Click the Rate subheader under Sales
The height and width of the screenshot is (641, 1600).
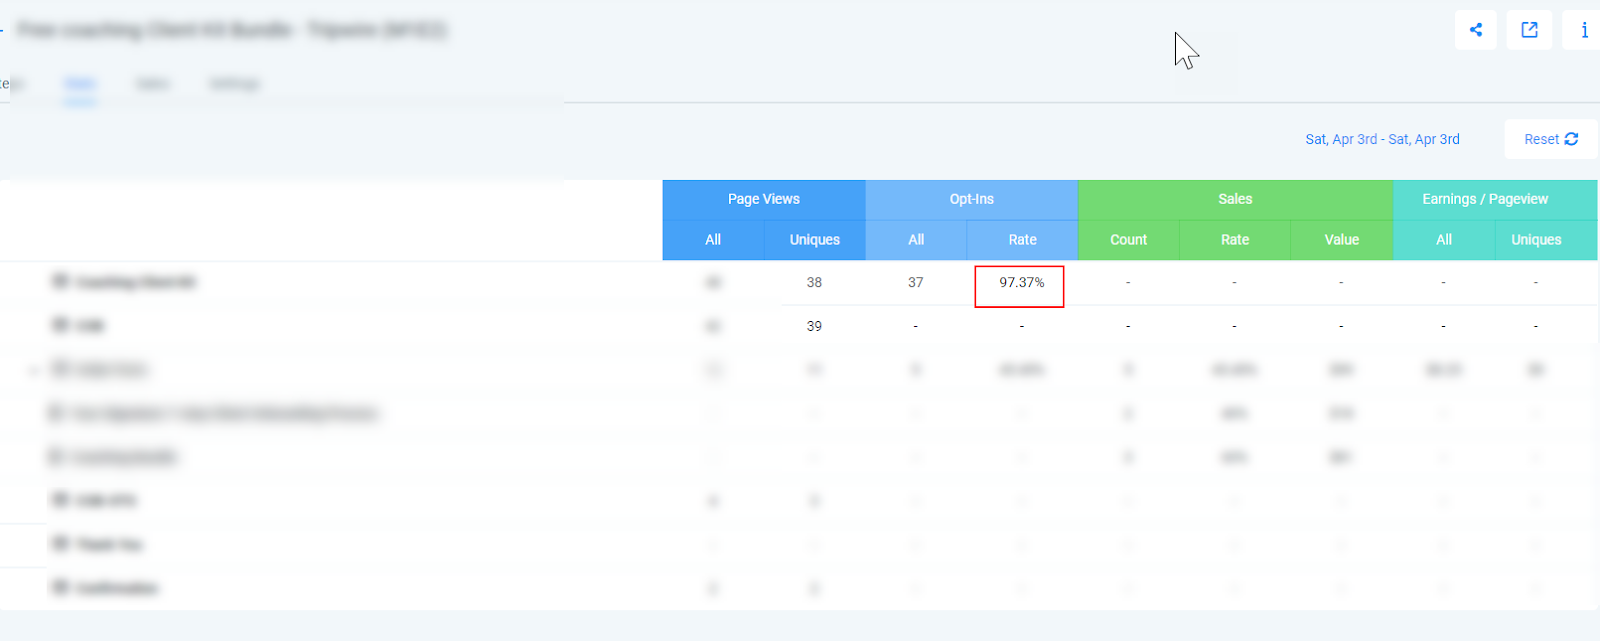coord(1235,240)
